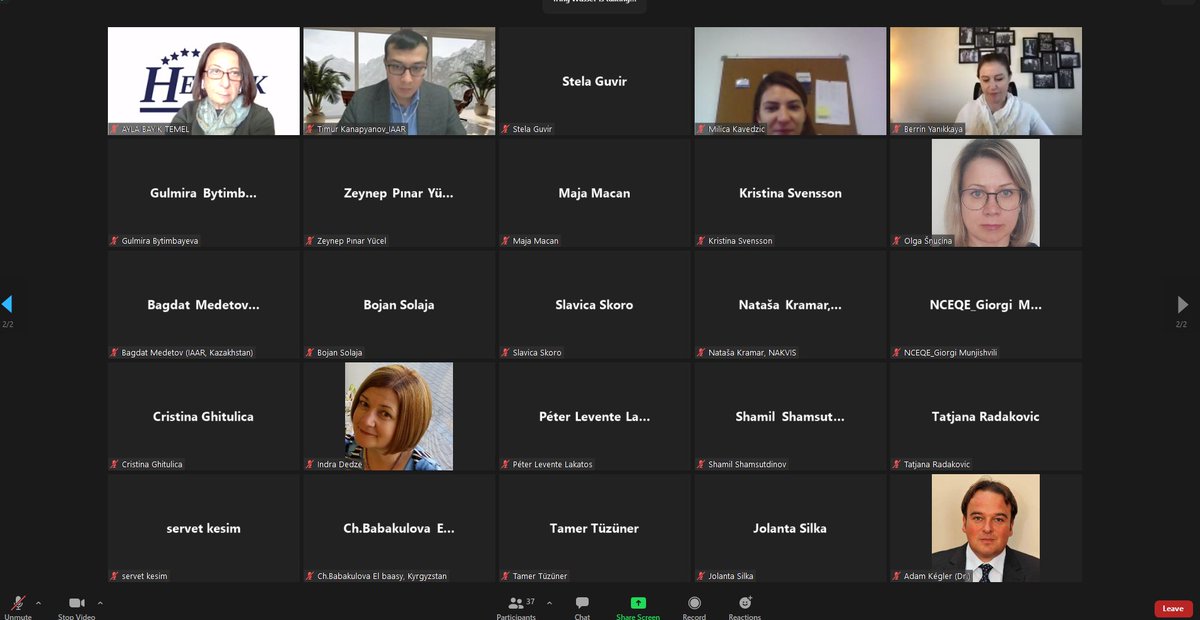Click Slavica Skoro participant tile
Image resolution: width=1200 pixels, height=620 pixels.
595,304
